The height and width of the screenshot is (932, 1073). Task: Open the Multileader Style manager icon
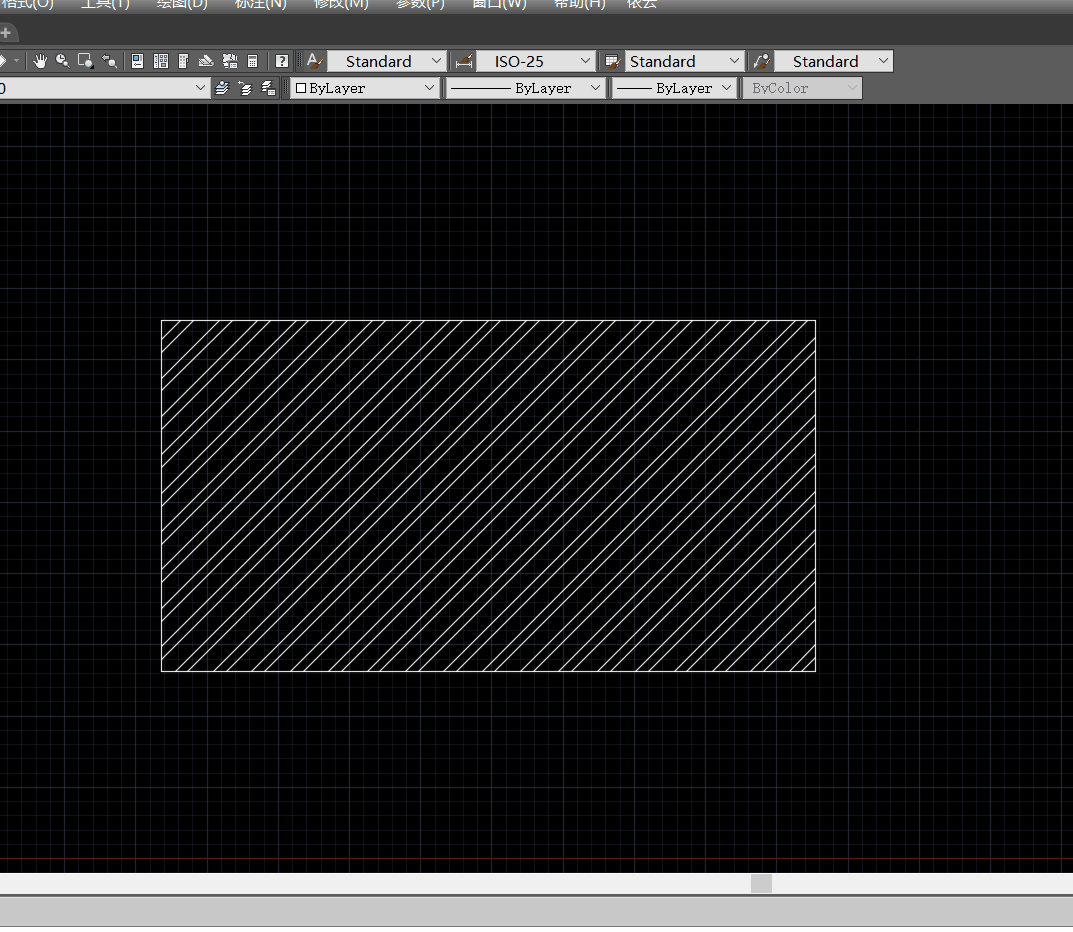[x=761, y=61]
